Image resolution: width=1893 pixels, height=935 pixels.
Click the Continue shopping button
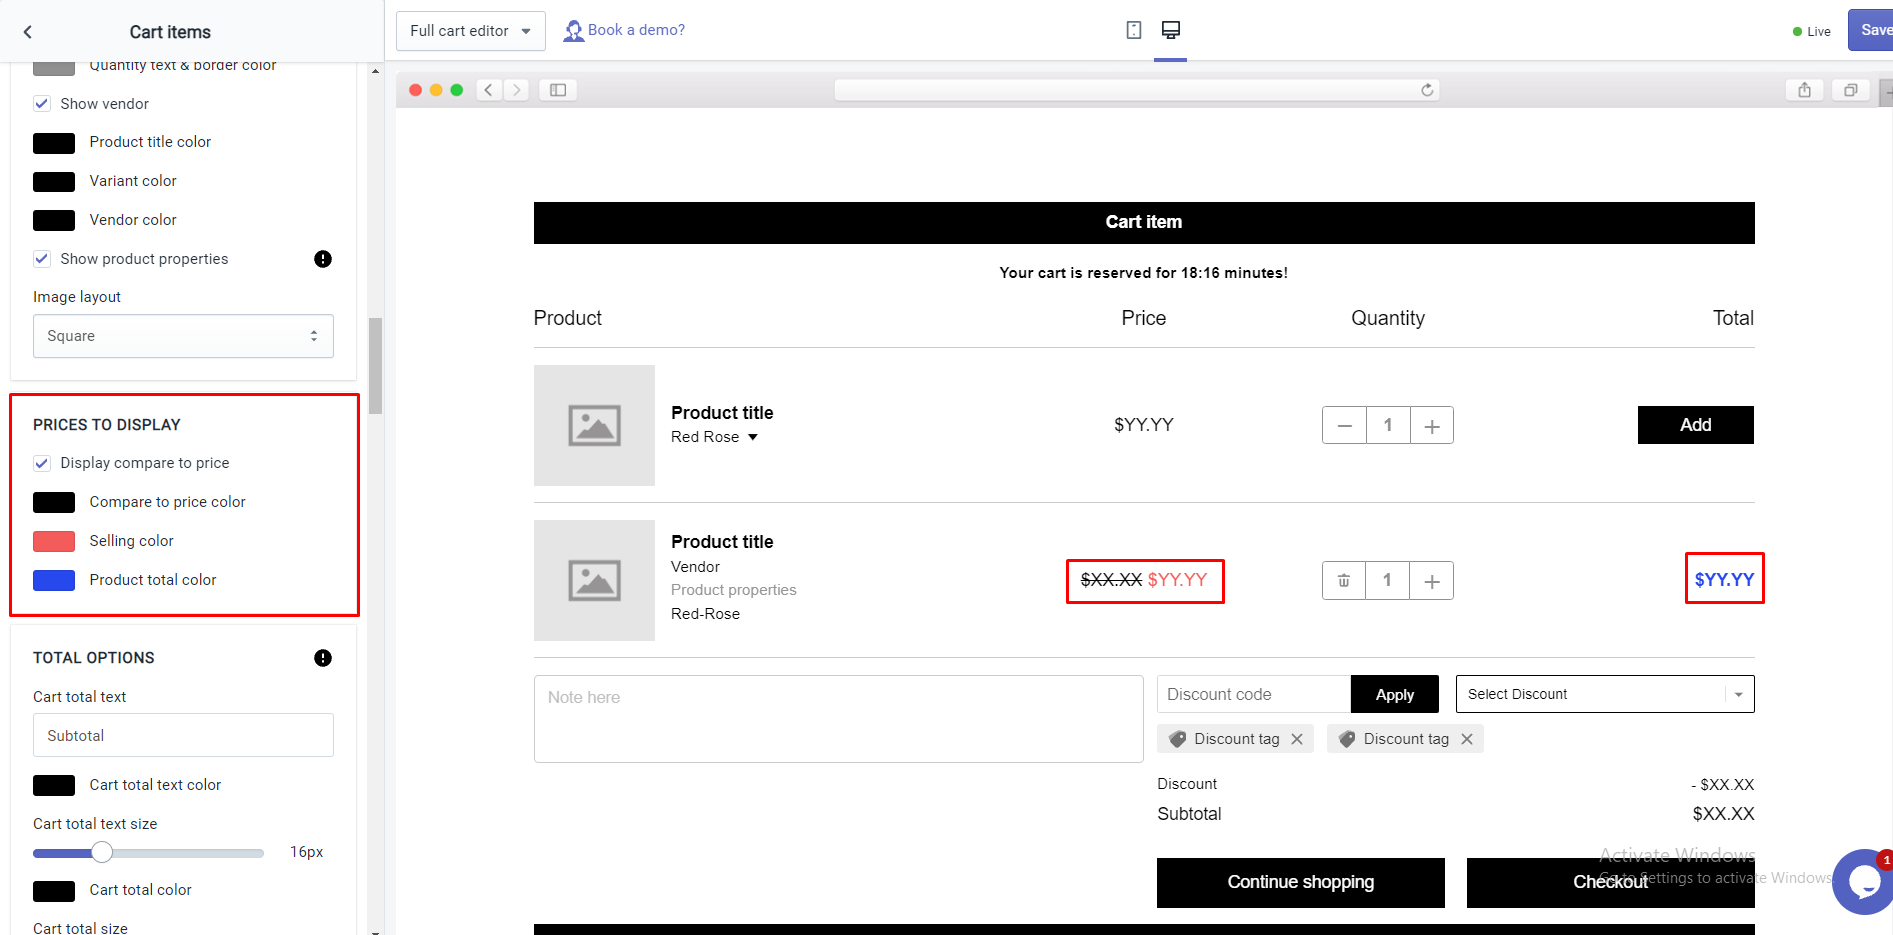click(1300, 882)
